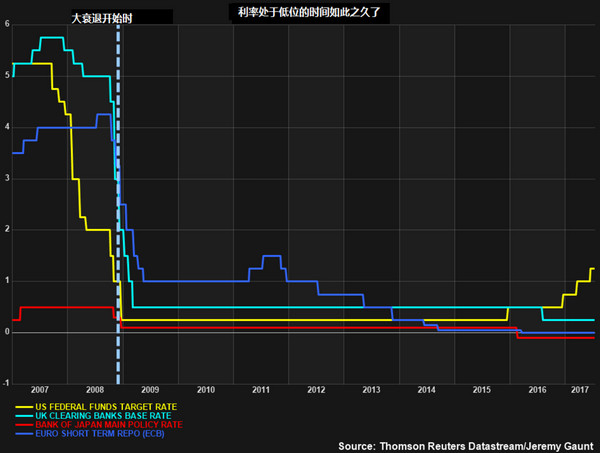Click the dashed recession start marker line
Screen dimensions: 600x453
pyautogui.click(x=118, y=203)
